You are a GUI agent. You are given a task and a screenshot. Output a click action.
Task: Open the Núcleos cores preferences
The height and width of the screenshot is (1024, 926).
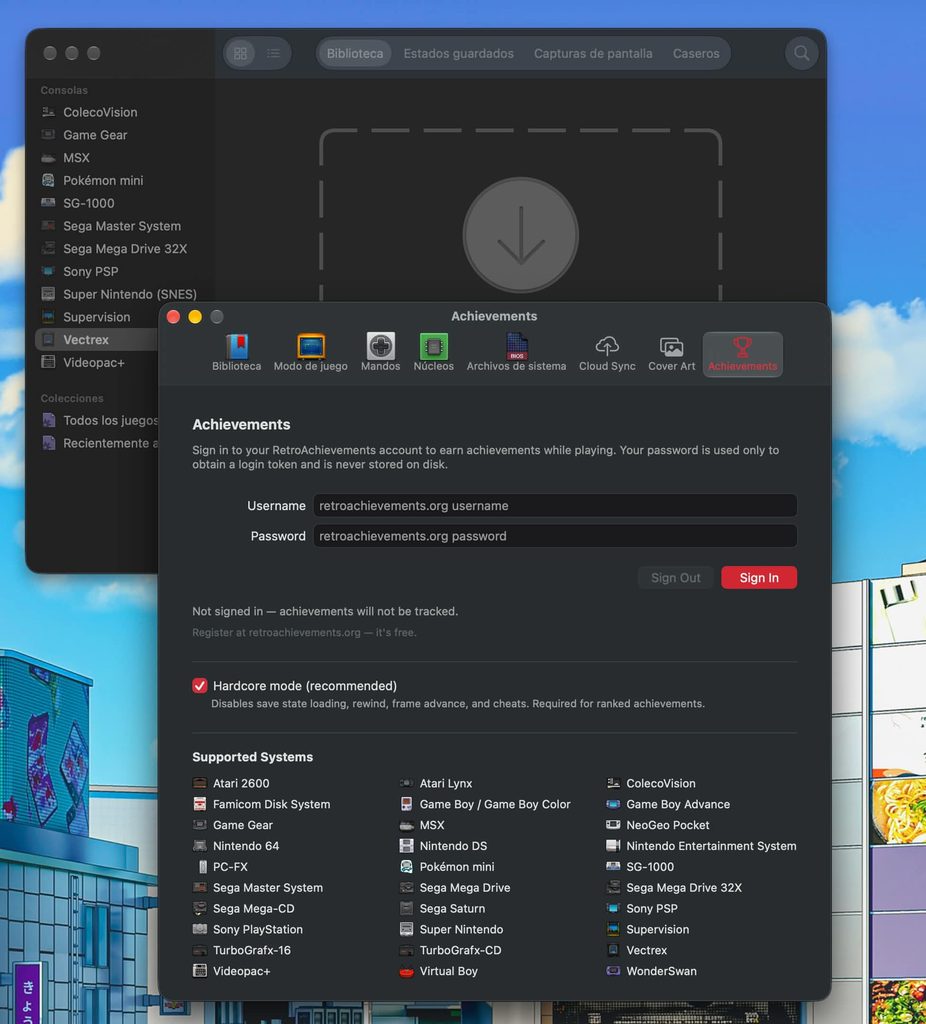[x=433, y=353]
